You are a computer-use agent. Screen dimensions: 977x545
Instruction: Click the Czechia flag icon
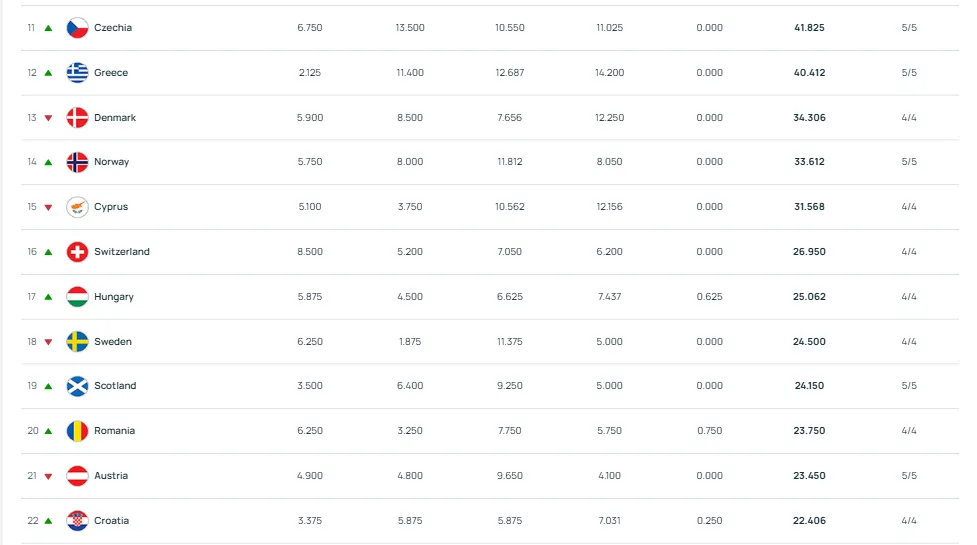(x=77, y=27)
